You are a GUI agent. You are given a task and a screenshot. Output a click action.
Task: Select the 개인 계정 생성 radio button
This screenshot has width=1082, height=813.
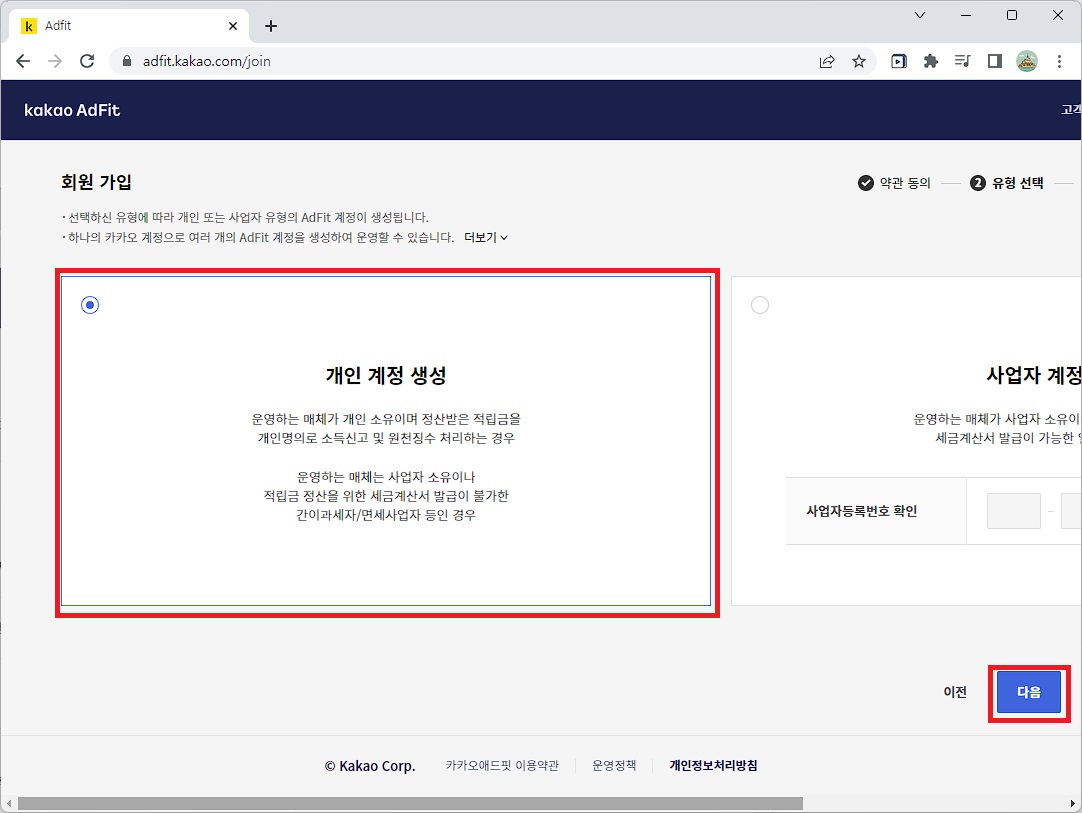90,305
